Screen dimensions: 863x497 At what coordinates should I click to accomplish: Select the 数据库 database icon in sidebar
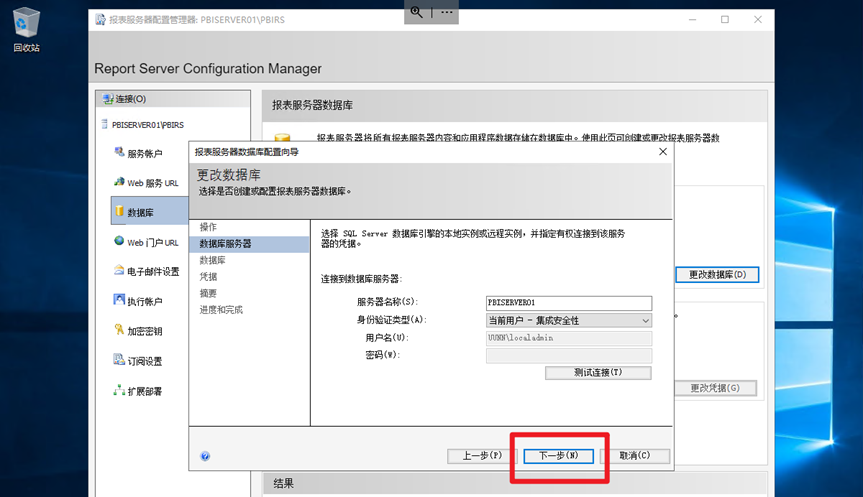[120, 212]
